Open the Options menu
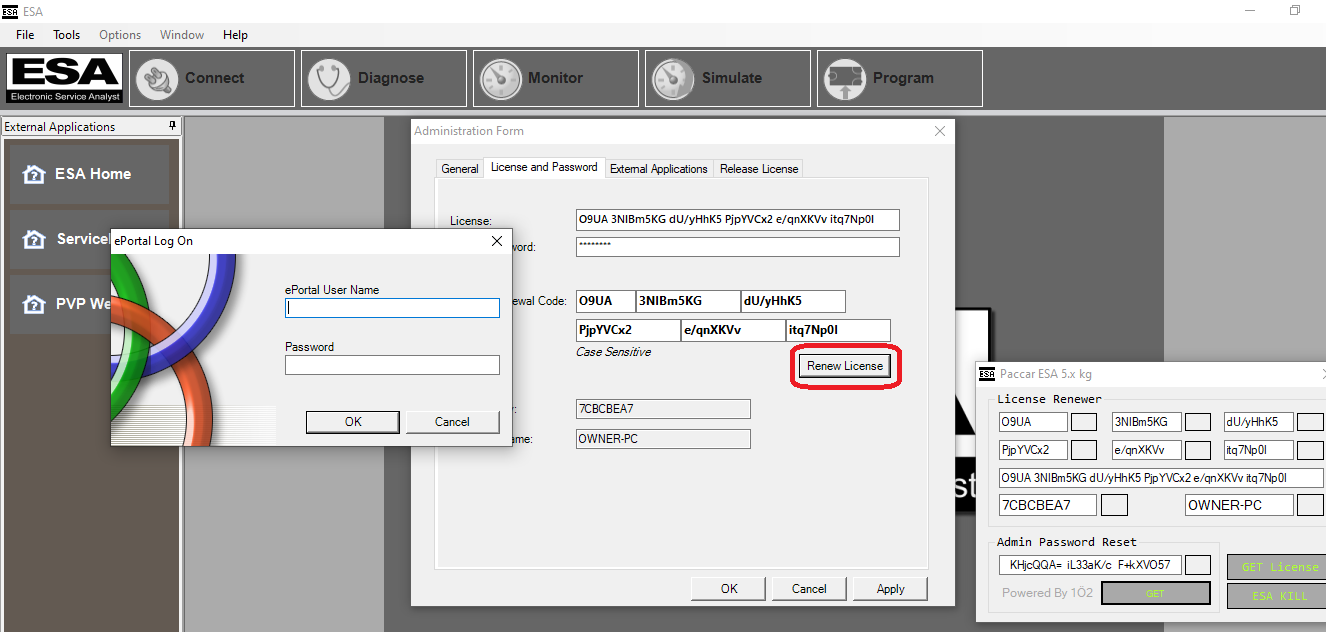The height and width of the screenshot is (632, 1326). pyautogui.click(x=120, y=35)
